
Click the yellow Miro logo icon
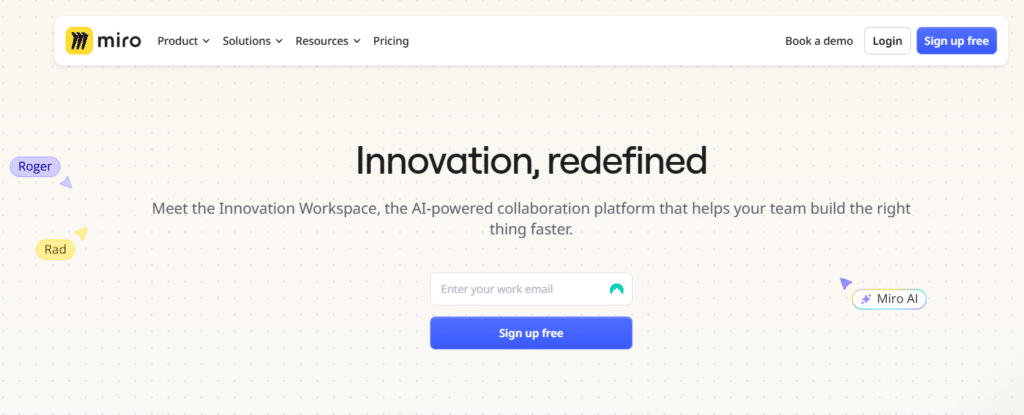click(x=79, y=41)
